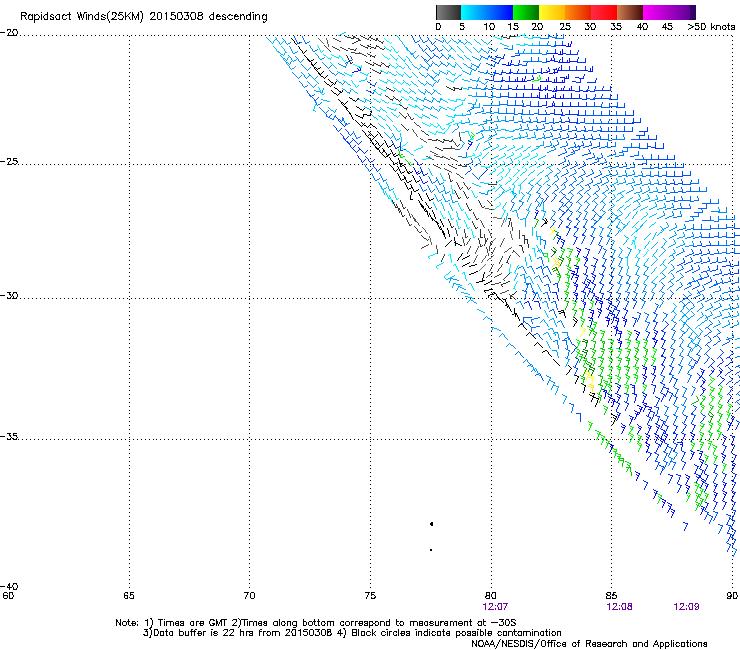Image resolution: width=740 pixels, height=650 pixels.
Task: Click the 'Data buffer is 22 hrs' note line
Action: pyautogui.click(x=352, y=633)
